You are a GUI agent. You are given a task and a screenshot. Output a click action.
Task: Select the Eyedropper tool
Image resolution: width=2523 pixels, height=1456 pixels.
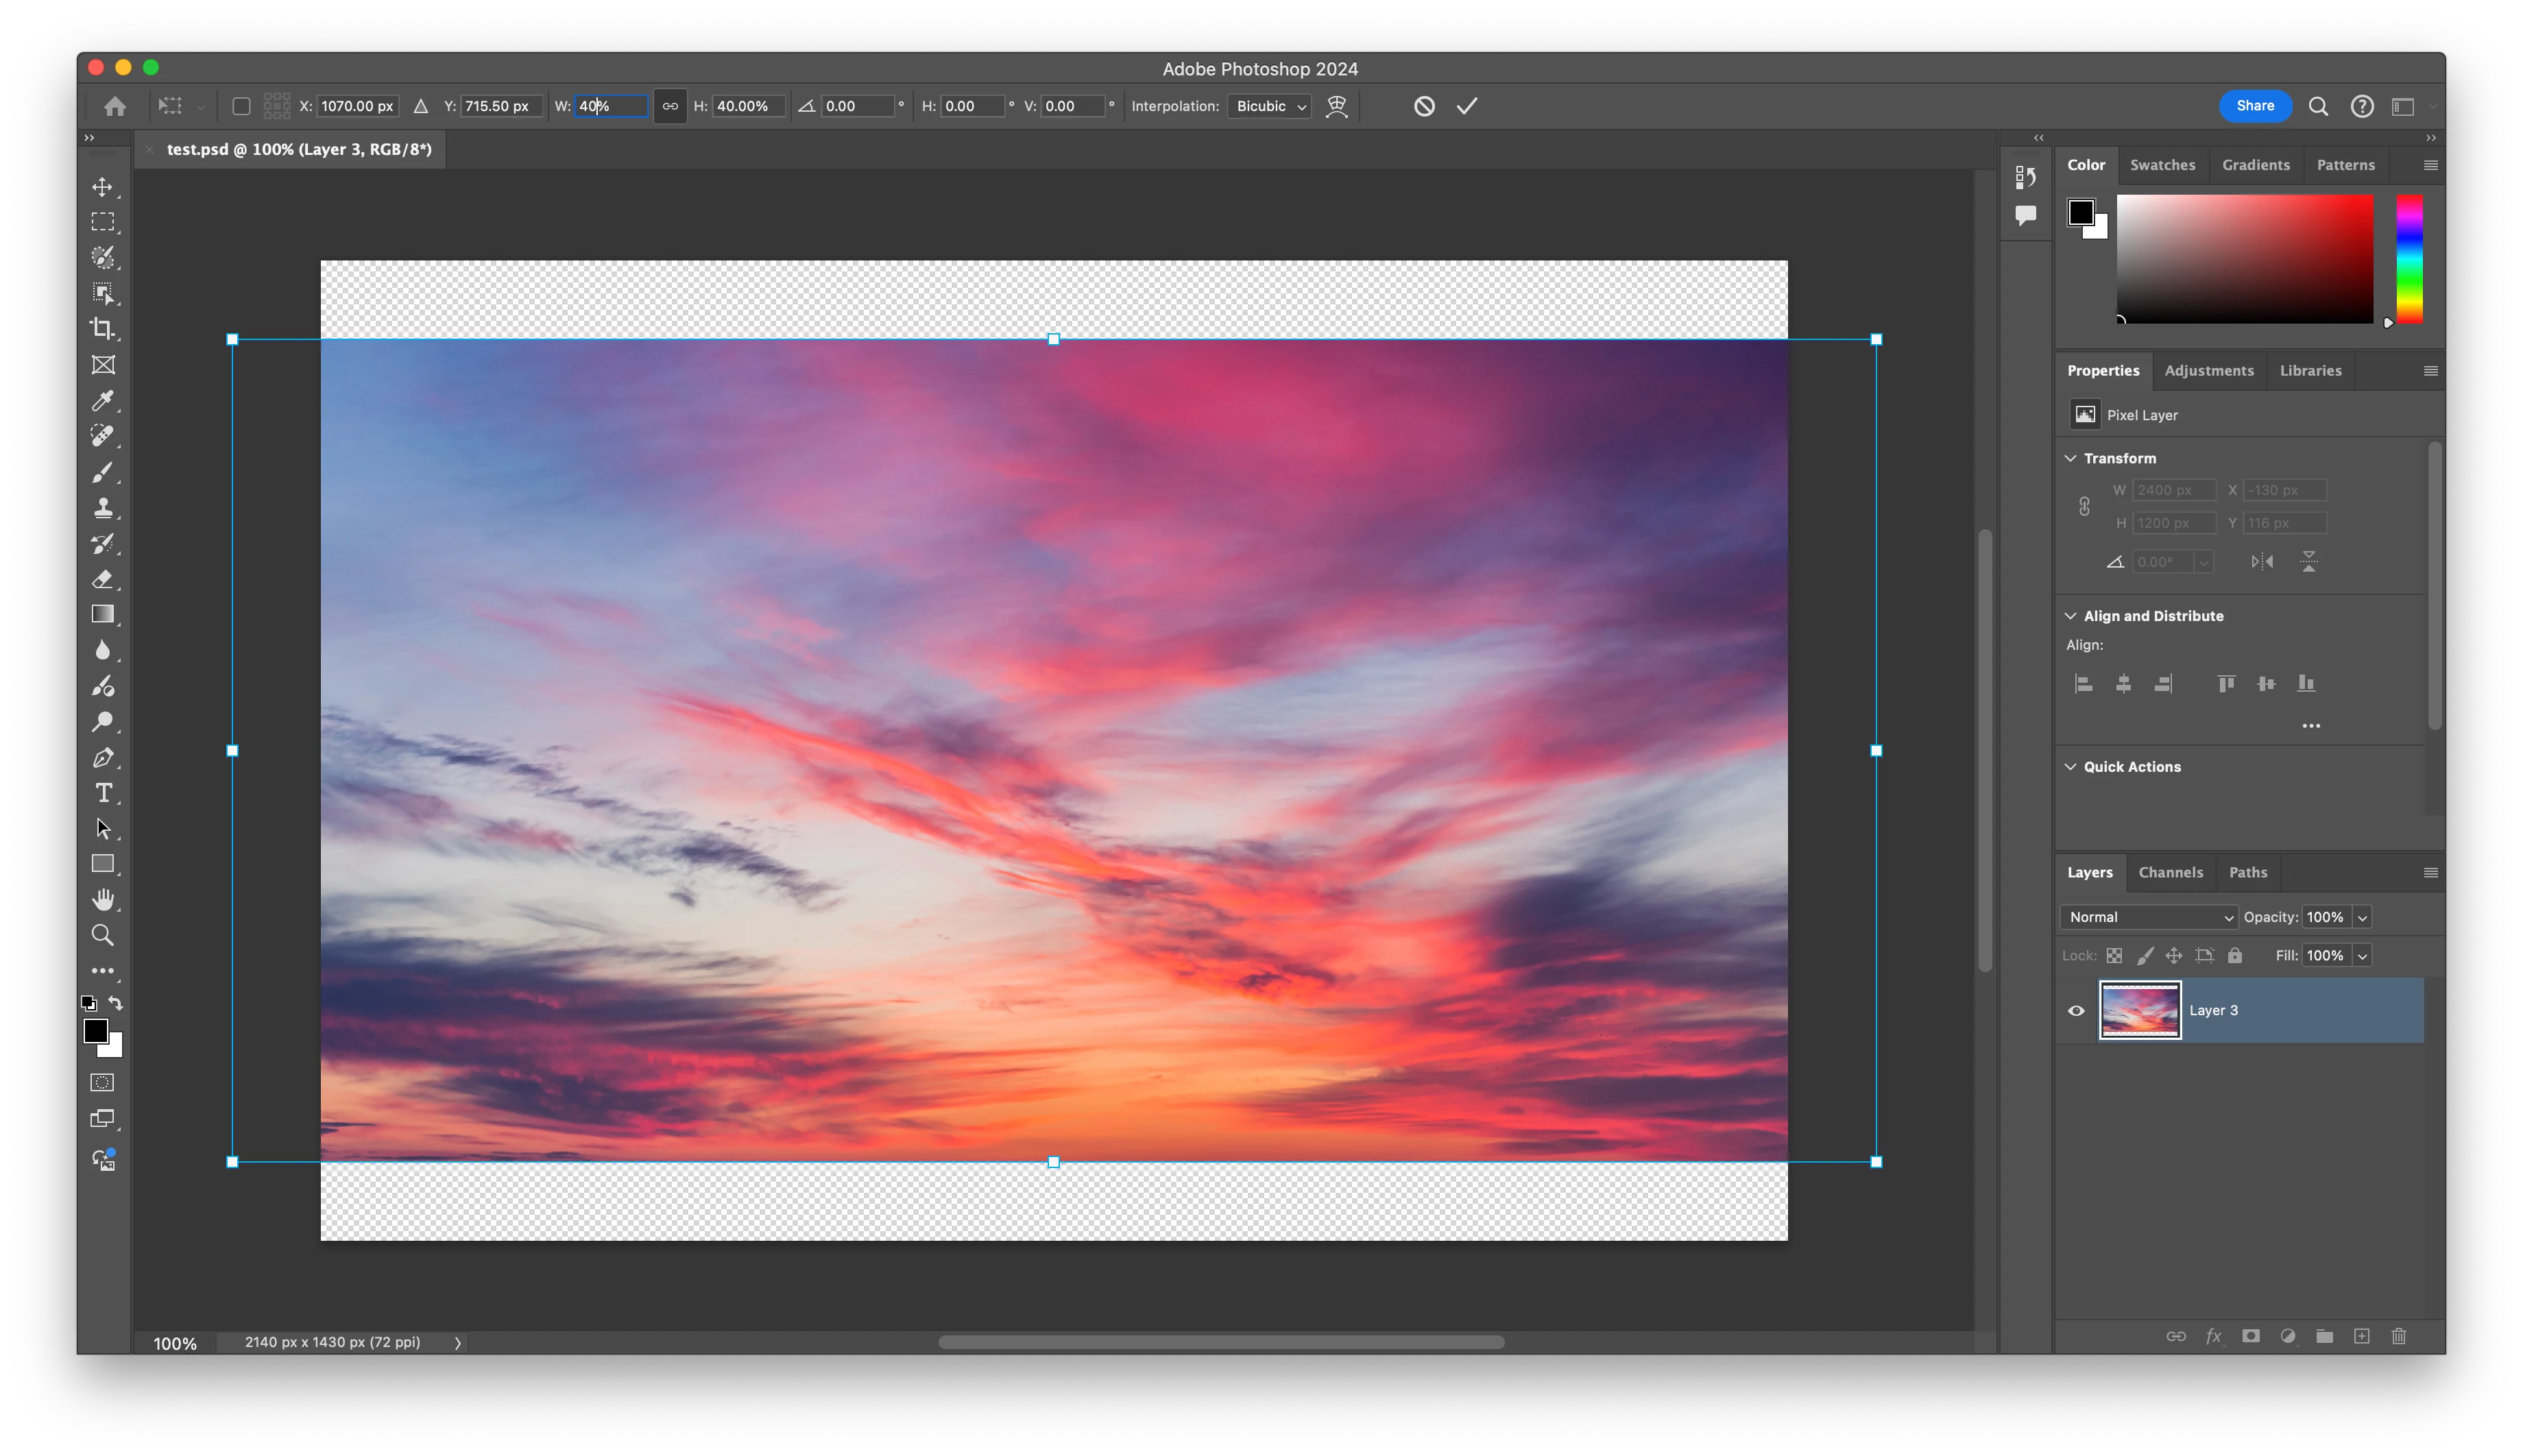(x=102, y=400)
